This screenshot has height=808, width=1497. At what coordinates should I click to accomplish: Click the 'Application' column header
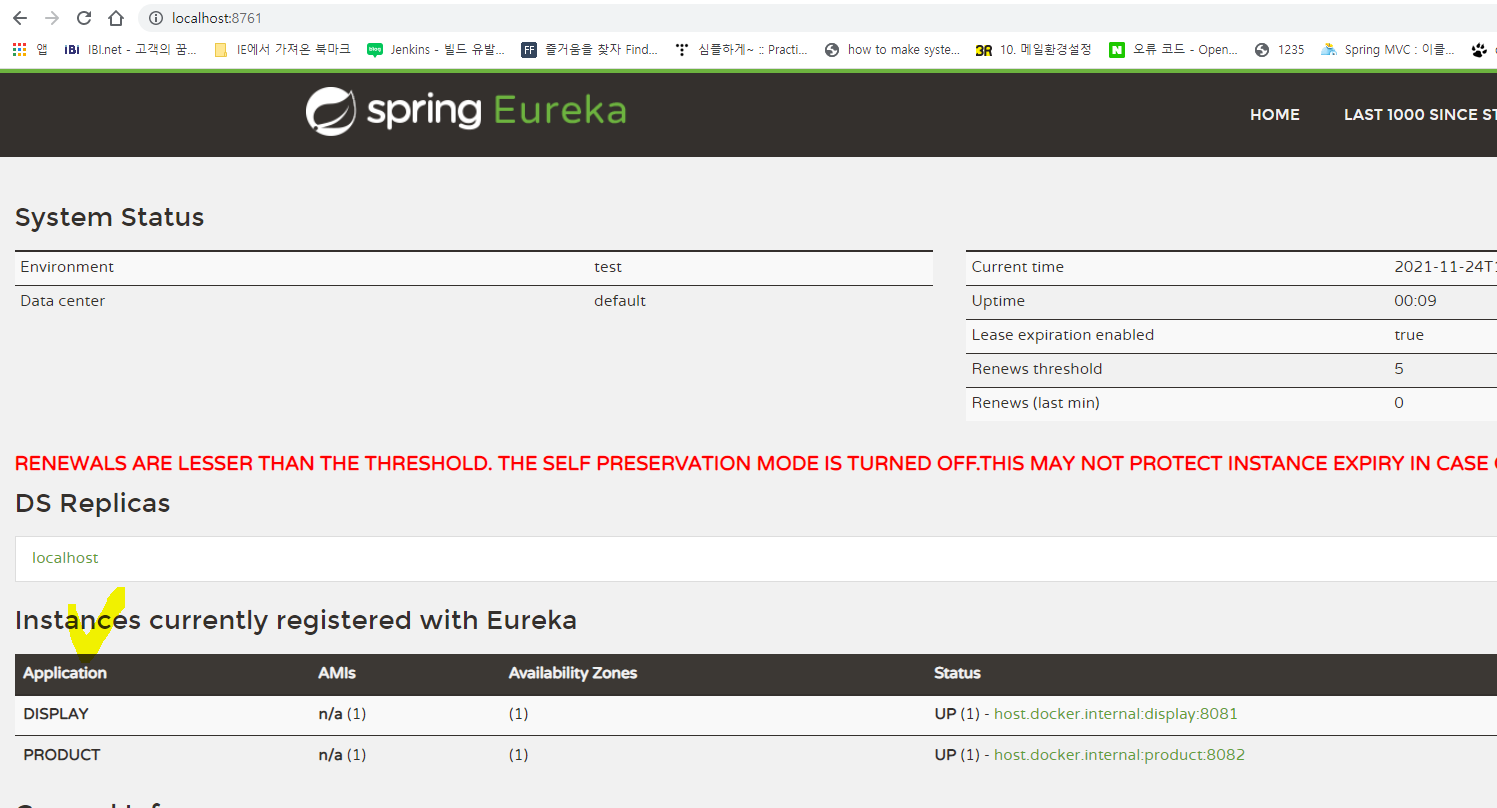[x=65, y=673]
